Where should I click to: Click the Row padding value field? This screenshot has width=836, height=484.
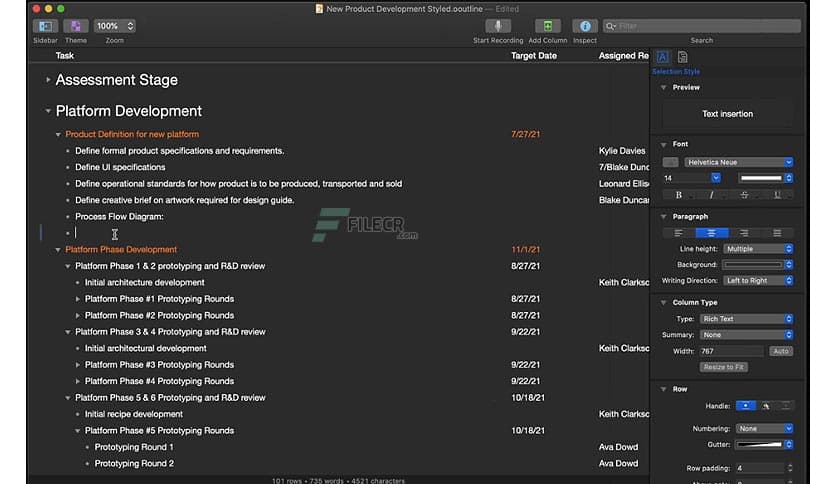coord(759,469)
